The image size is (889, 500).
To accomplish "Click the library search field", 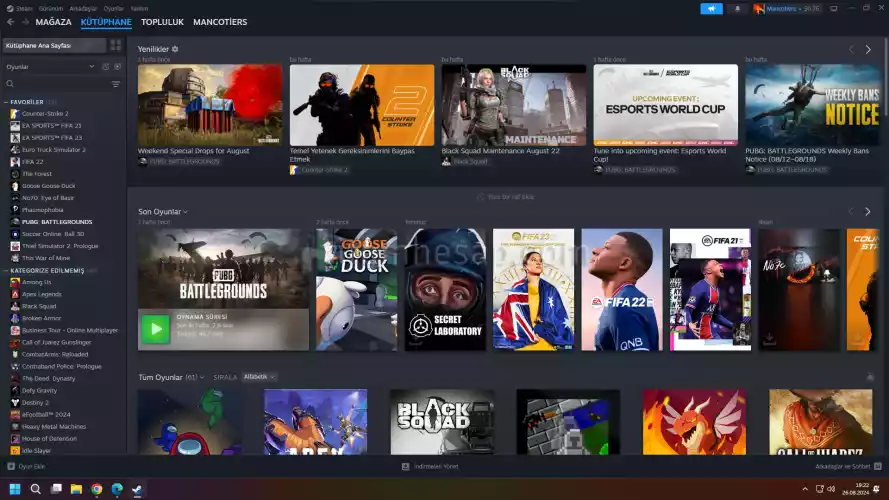I will [55, 84].
